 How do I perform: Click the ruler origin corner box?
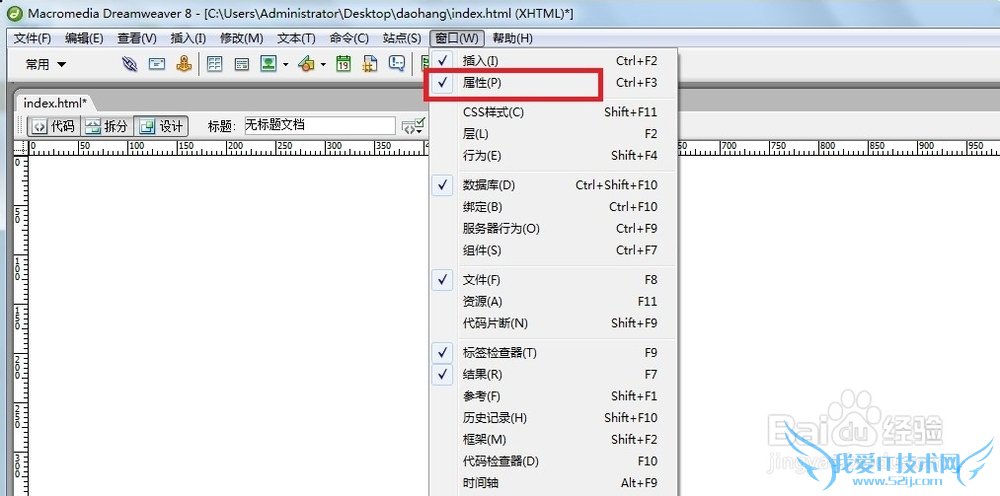pos(21,149)
